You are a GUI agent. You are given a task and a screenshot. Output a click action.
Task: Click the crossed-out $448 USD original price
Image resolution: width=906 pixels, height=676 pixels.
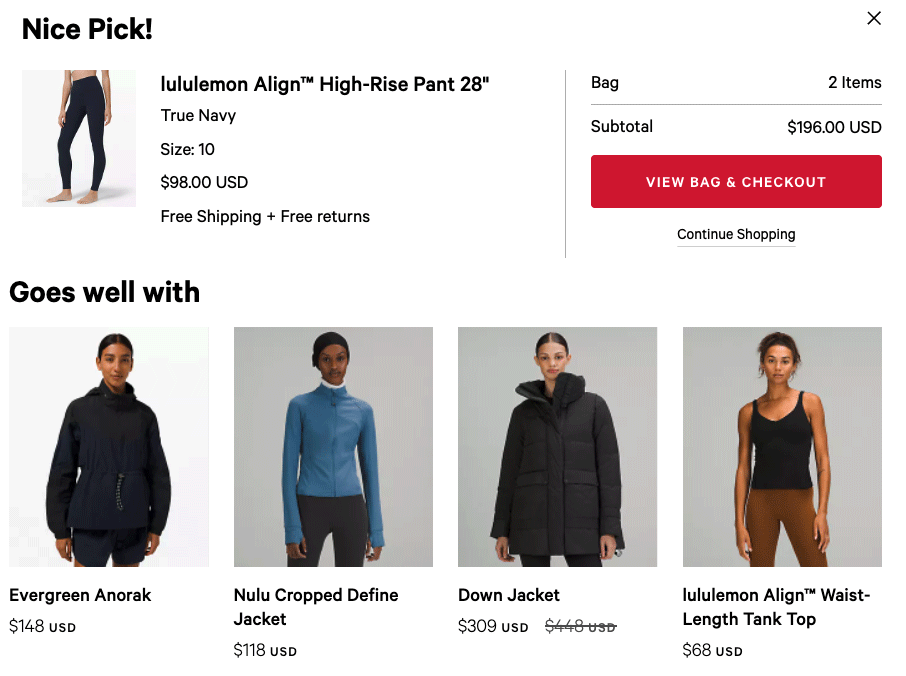[x=581, y=626]
